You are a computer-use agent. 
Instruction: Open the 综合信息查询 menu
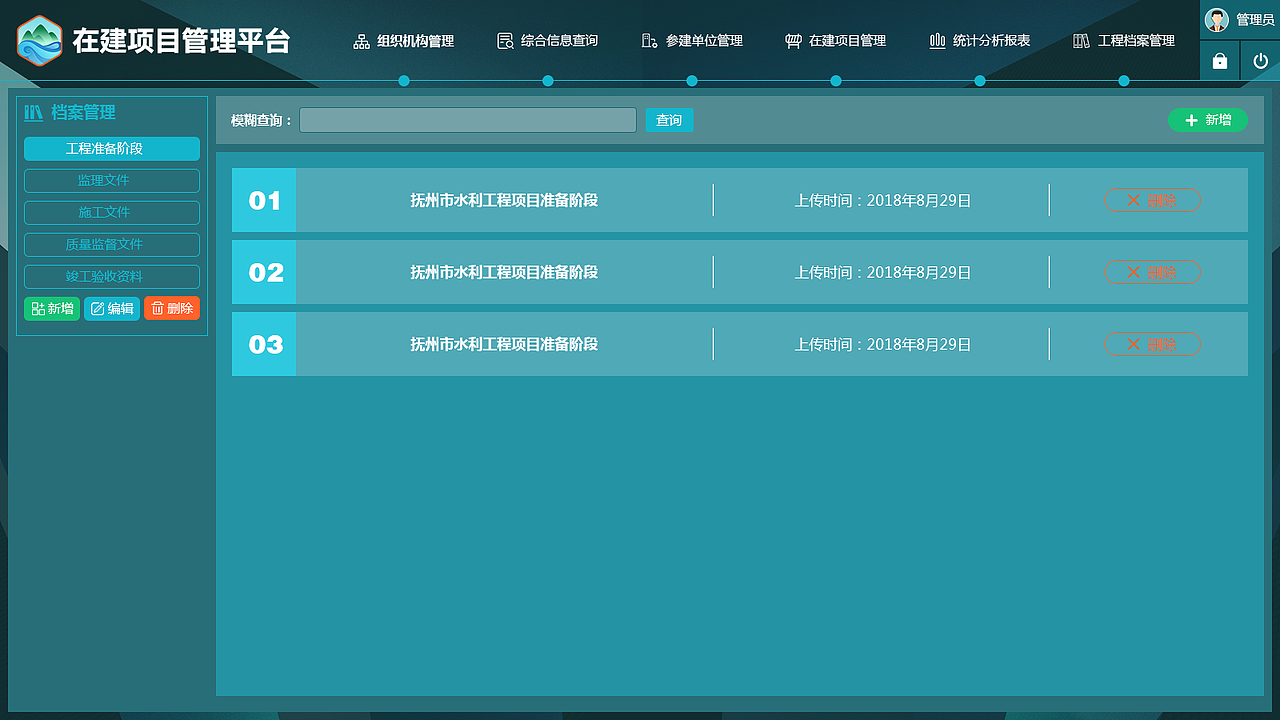(x=548, y=41)
